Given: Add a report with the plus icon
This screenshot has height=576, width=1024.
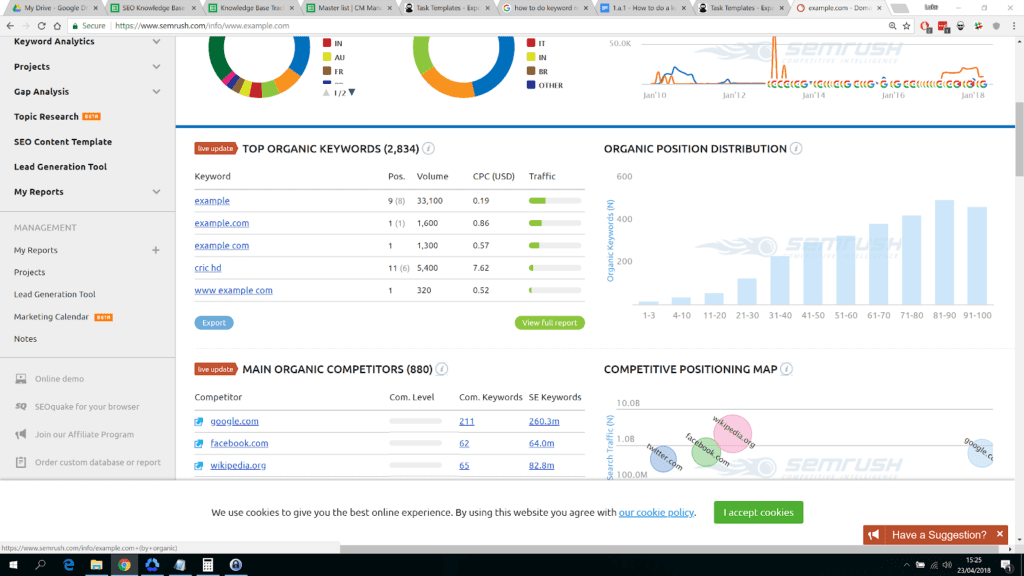Looking at the screenshot, I should (155, 250).
